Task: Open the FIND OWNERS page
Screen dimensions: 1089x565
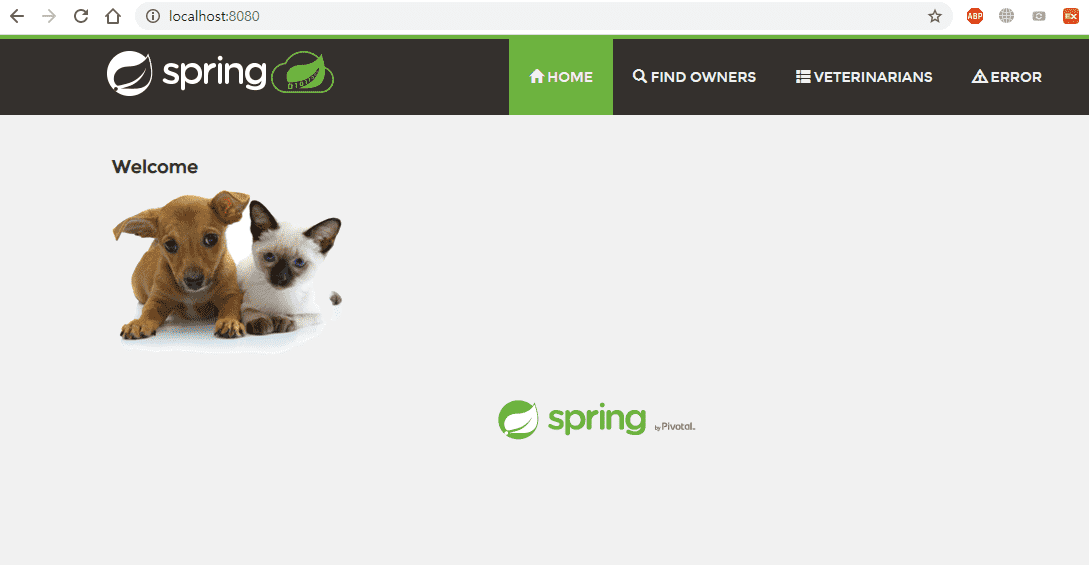Action: click(695, 77)
